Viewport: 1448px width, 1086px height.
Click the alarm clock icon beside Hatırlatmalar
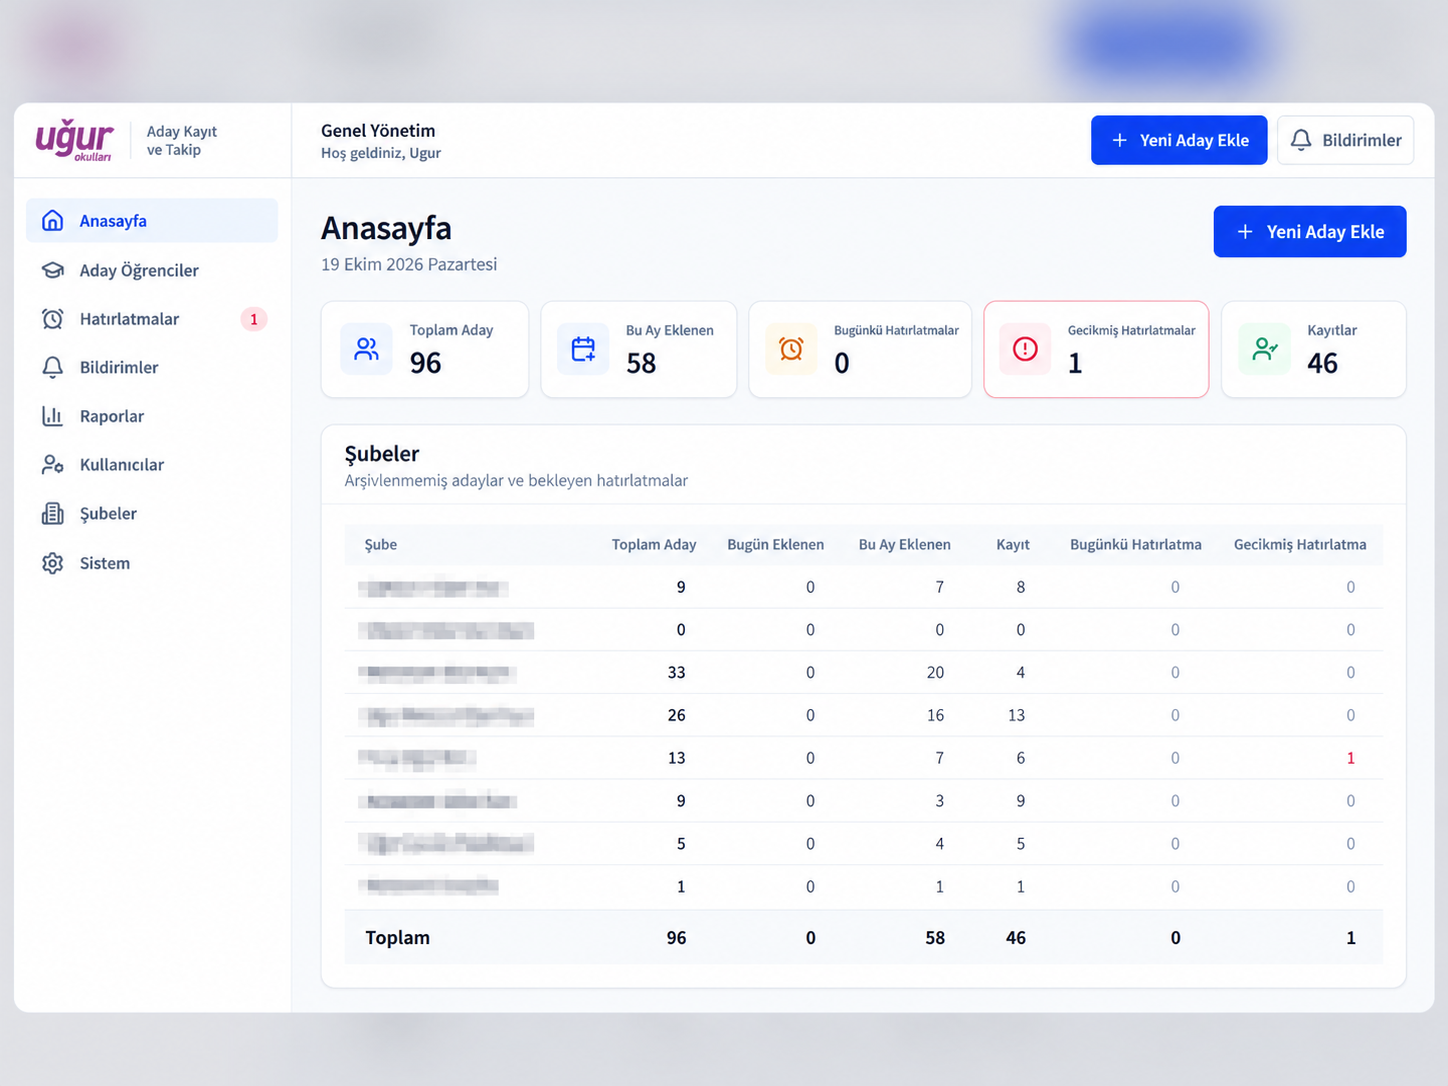tap(53, 319)
